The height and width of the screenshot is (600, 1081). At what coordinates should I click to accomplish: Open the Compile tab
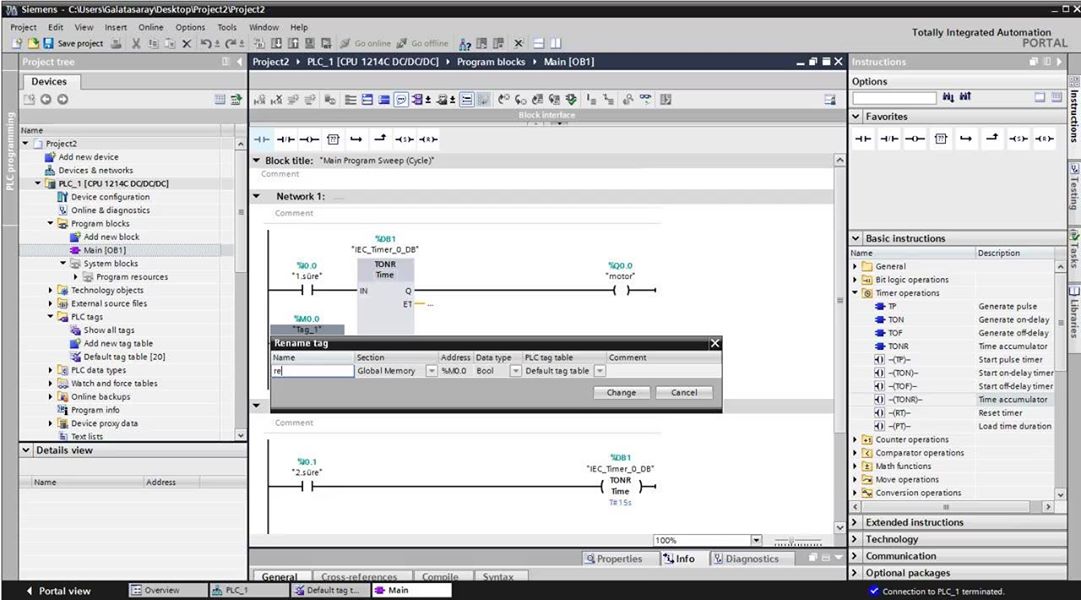(440, 577)
